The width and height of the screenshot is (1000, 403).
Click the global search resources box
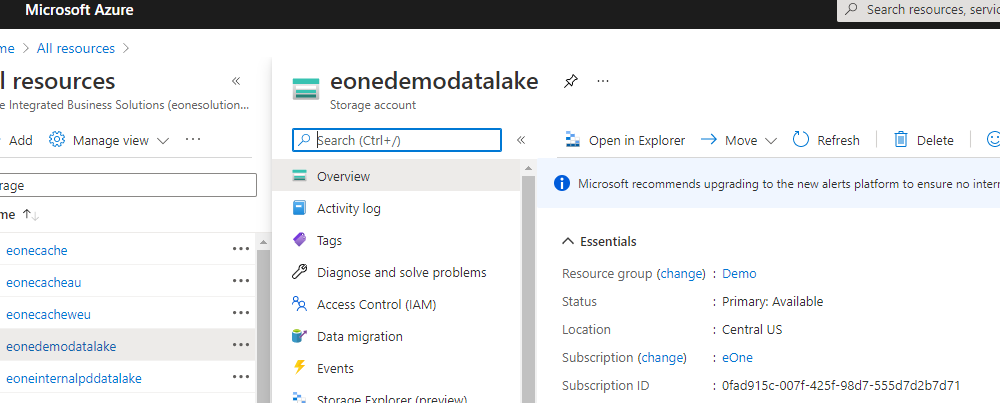(x=918, y=11)
